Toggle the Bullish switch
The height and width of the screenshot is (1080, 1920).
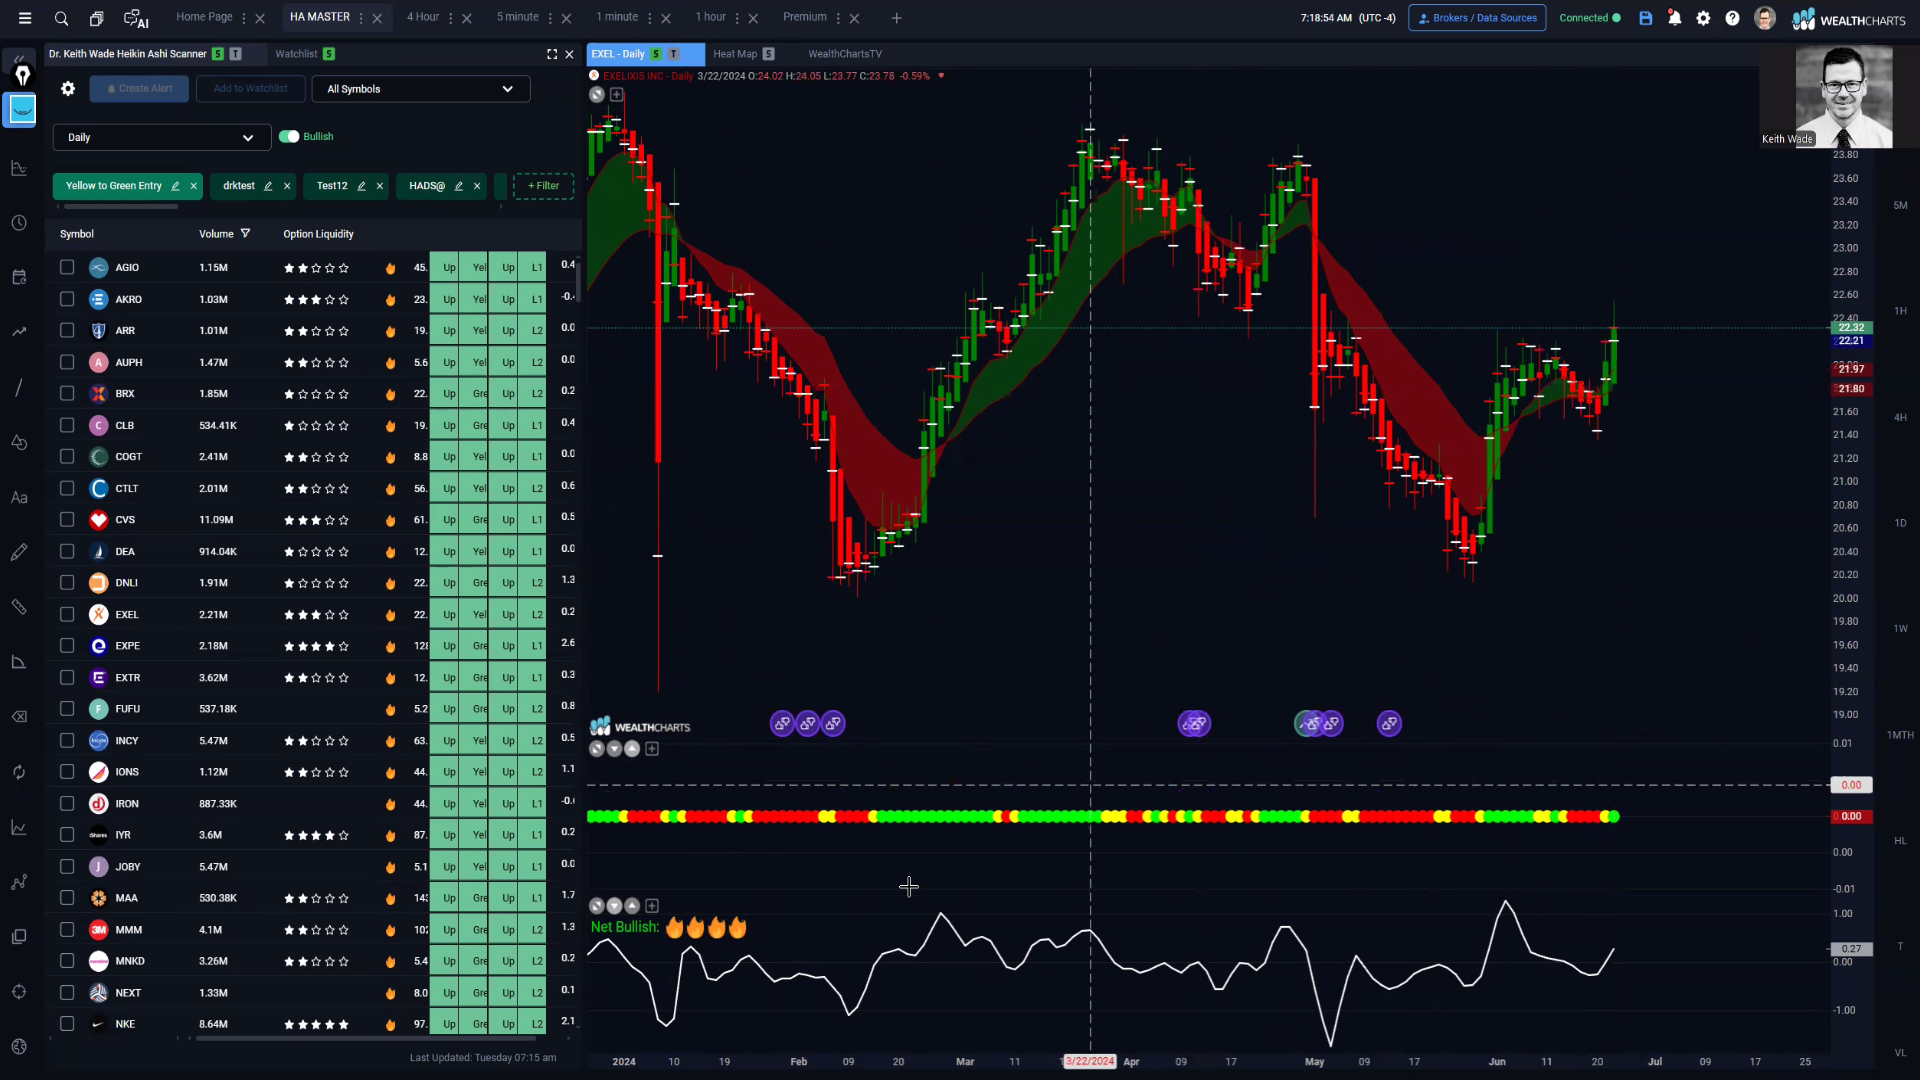289,137
